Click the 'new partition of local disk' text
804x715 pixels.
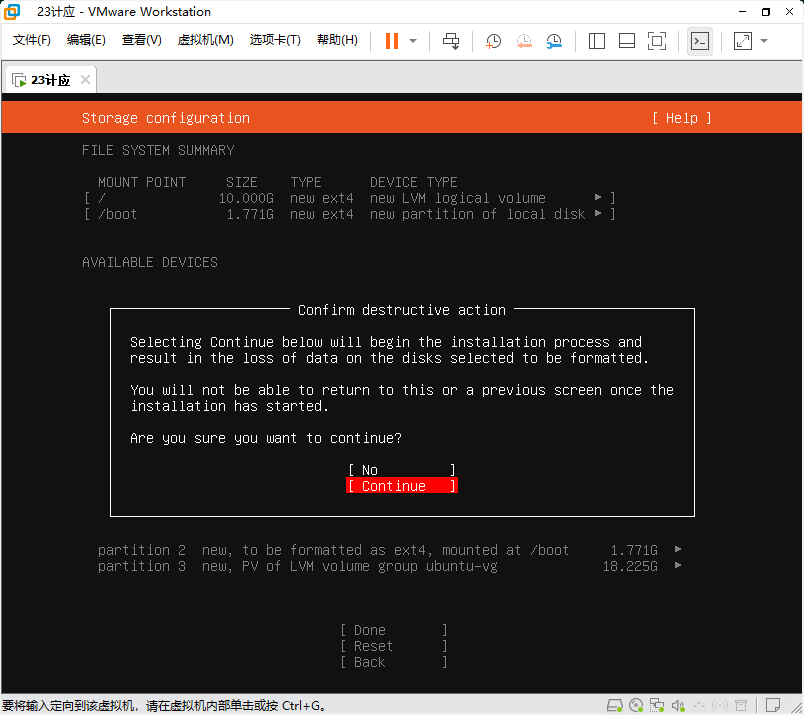(477, 214)
